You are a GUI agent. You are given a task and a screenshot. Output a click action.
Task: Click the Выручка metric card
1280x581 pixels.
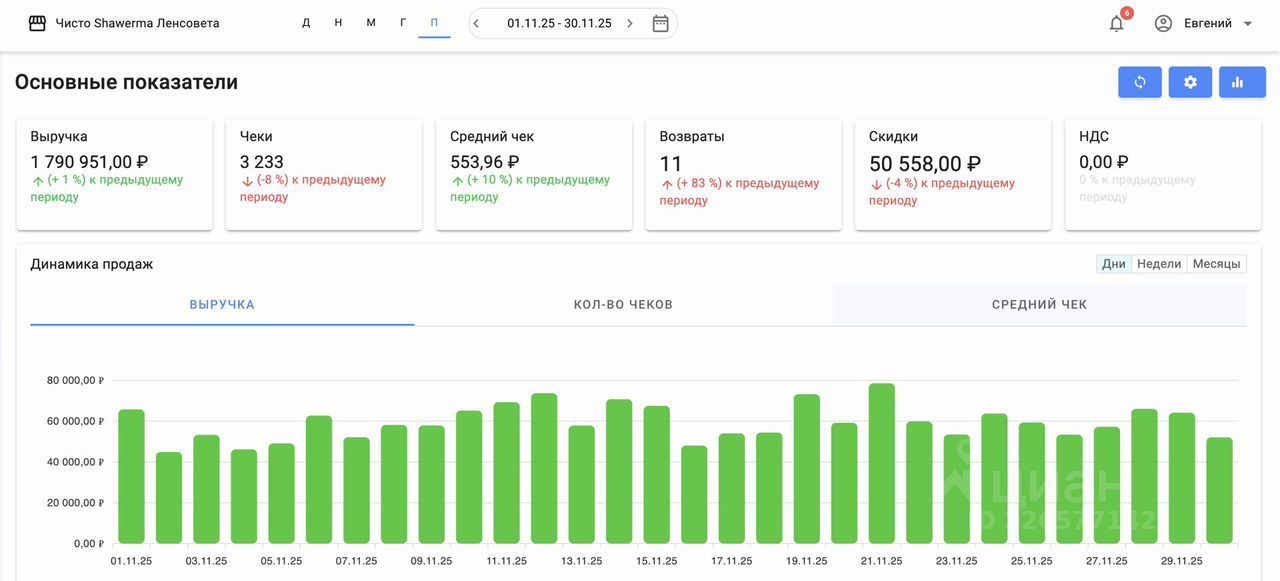(114, 174)
